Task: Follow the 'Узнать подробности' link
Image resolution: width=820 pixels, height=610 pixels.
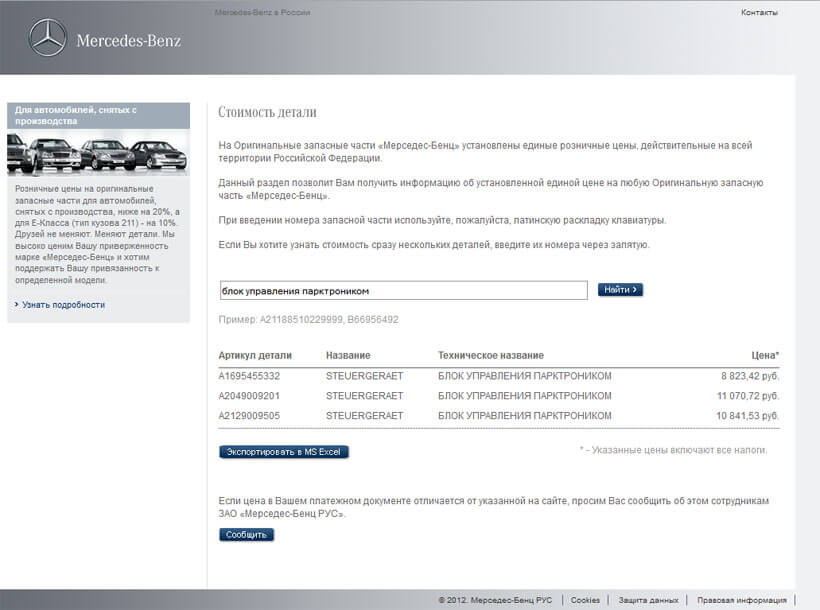Action: pos(63,304)
